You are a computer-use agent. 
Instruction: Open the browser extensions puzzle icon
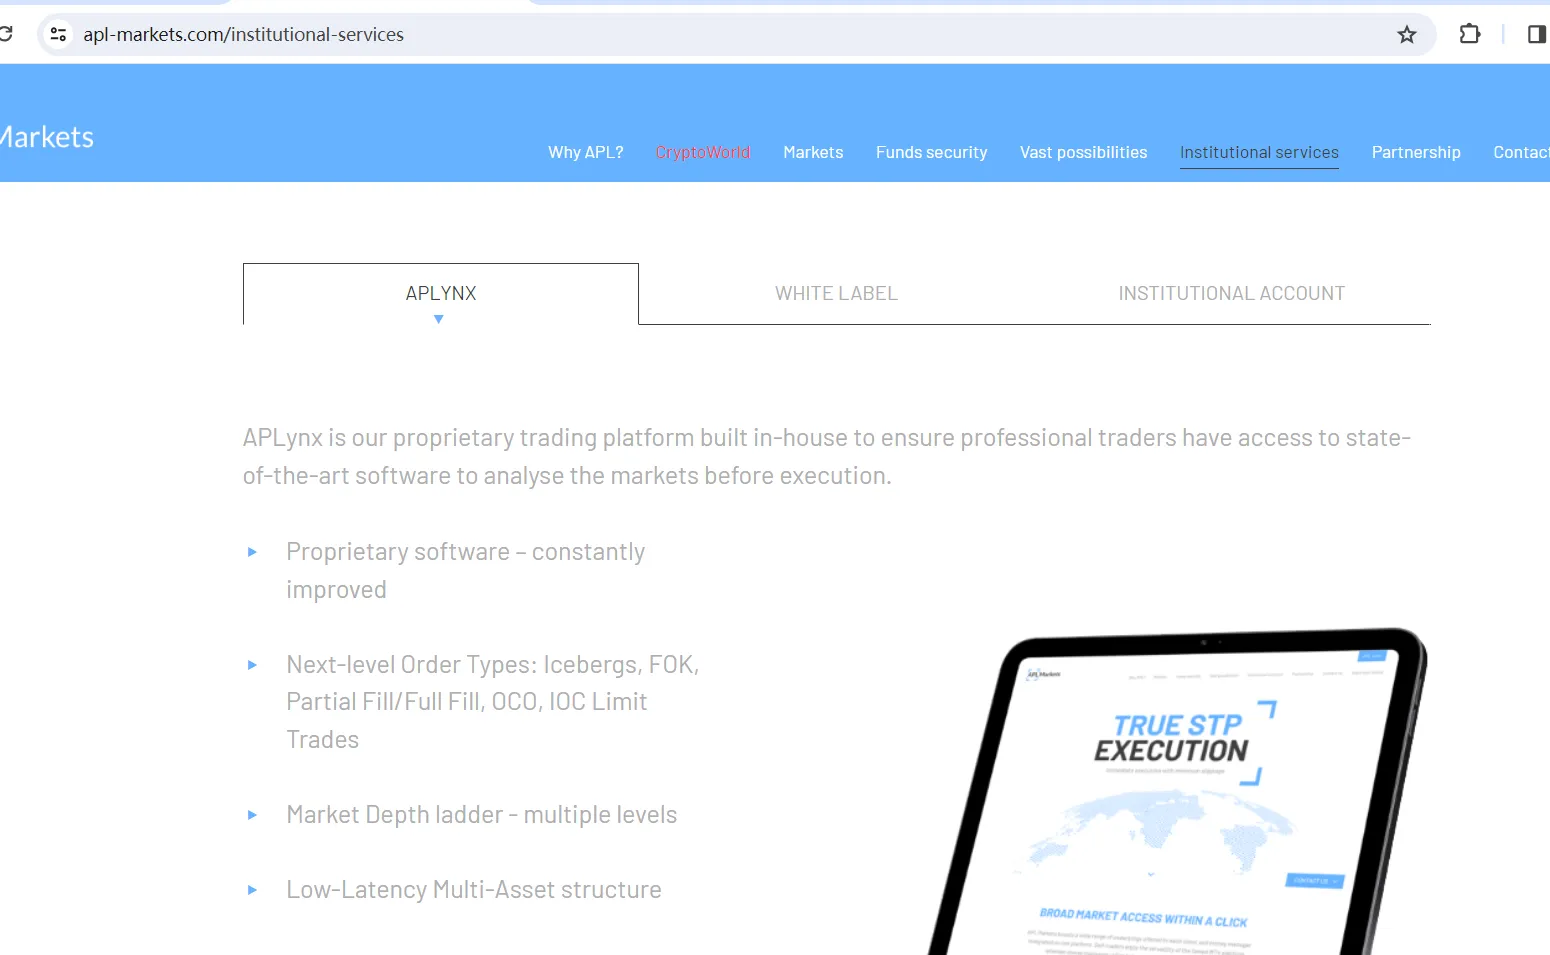(x=1469, y=34)
